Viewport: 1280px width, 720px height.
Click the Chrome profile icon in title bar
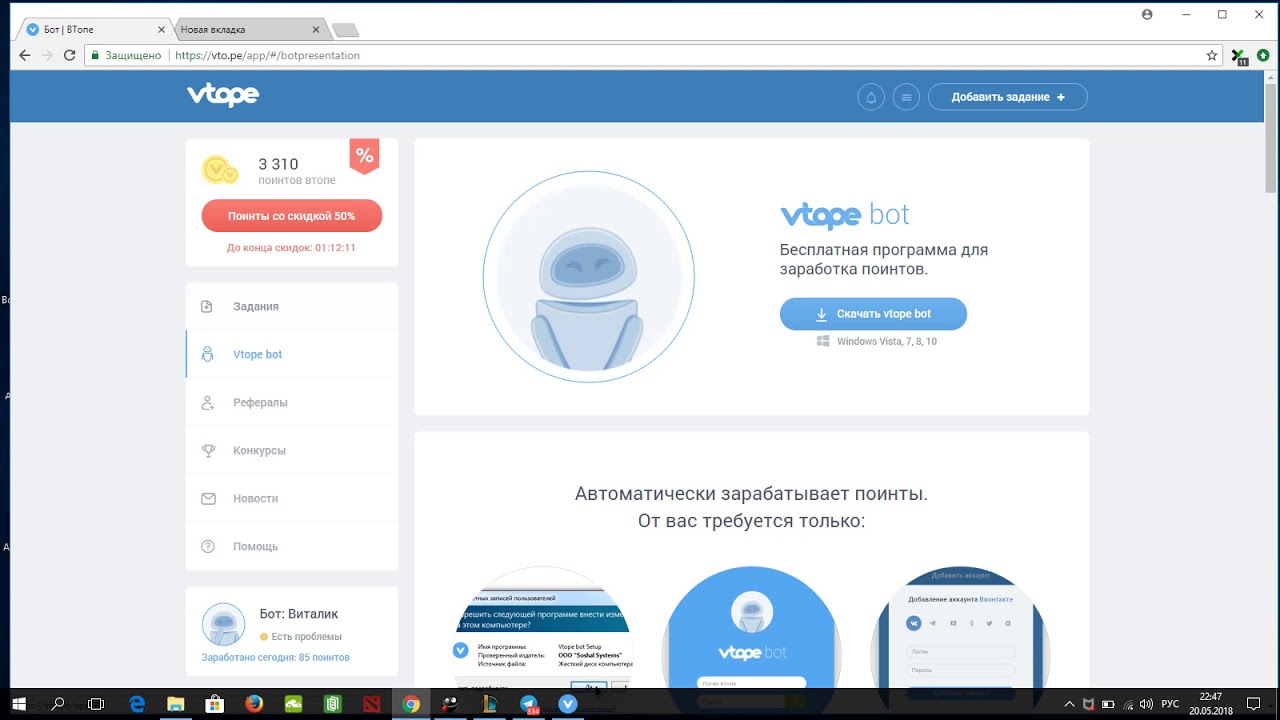click(1147, 15)
